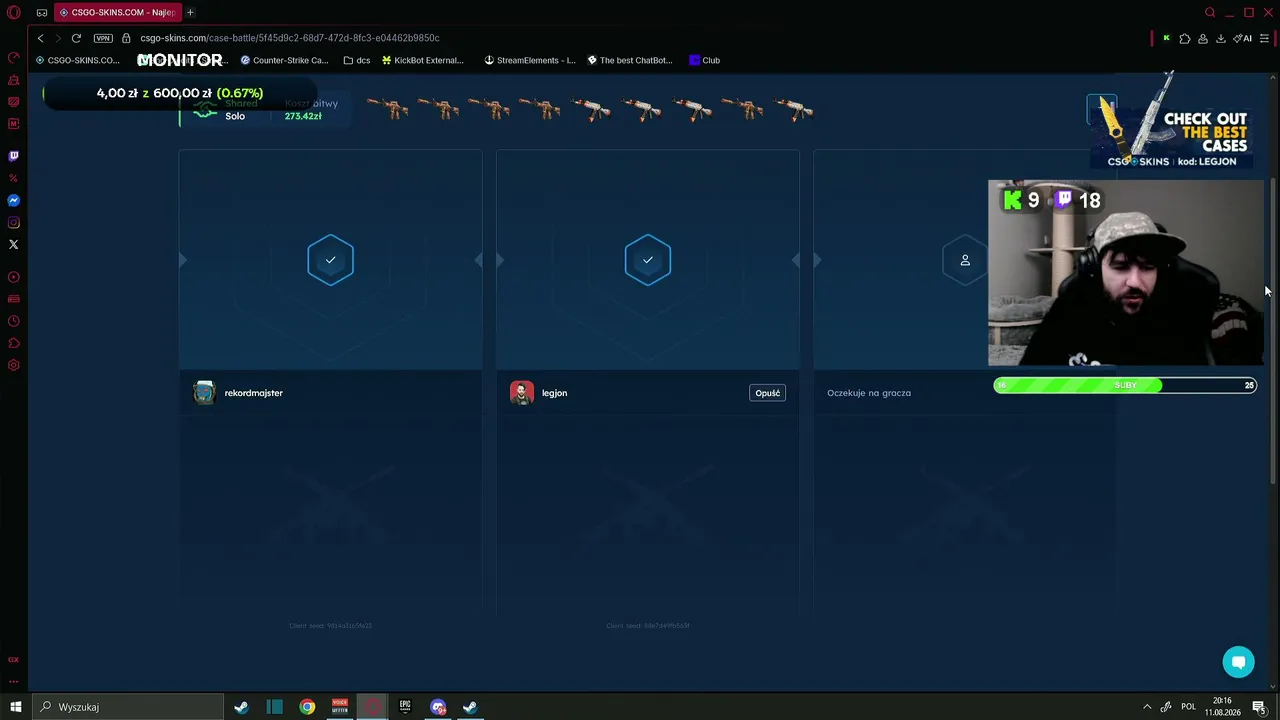Open the taskbar clock showing 20:16

click(x=1222, y=707)
